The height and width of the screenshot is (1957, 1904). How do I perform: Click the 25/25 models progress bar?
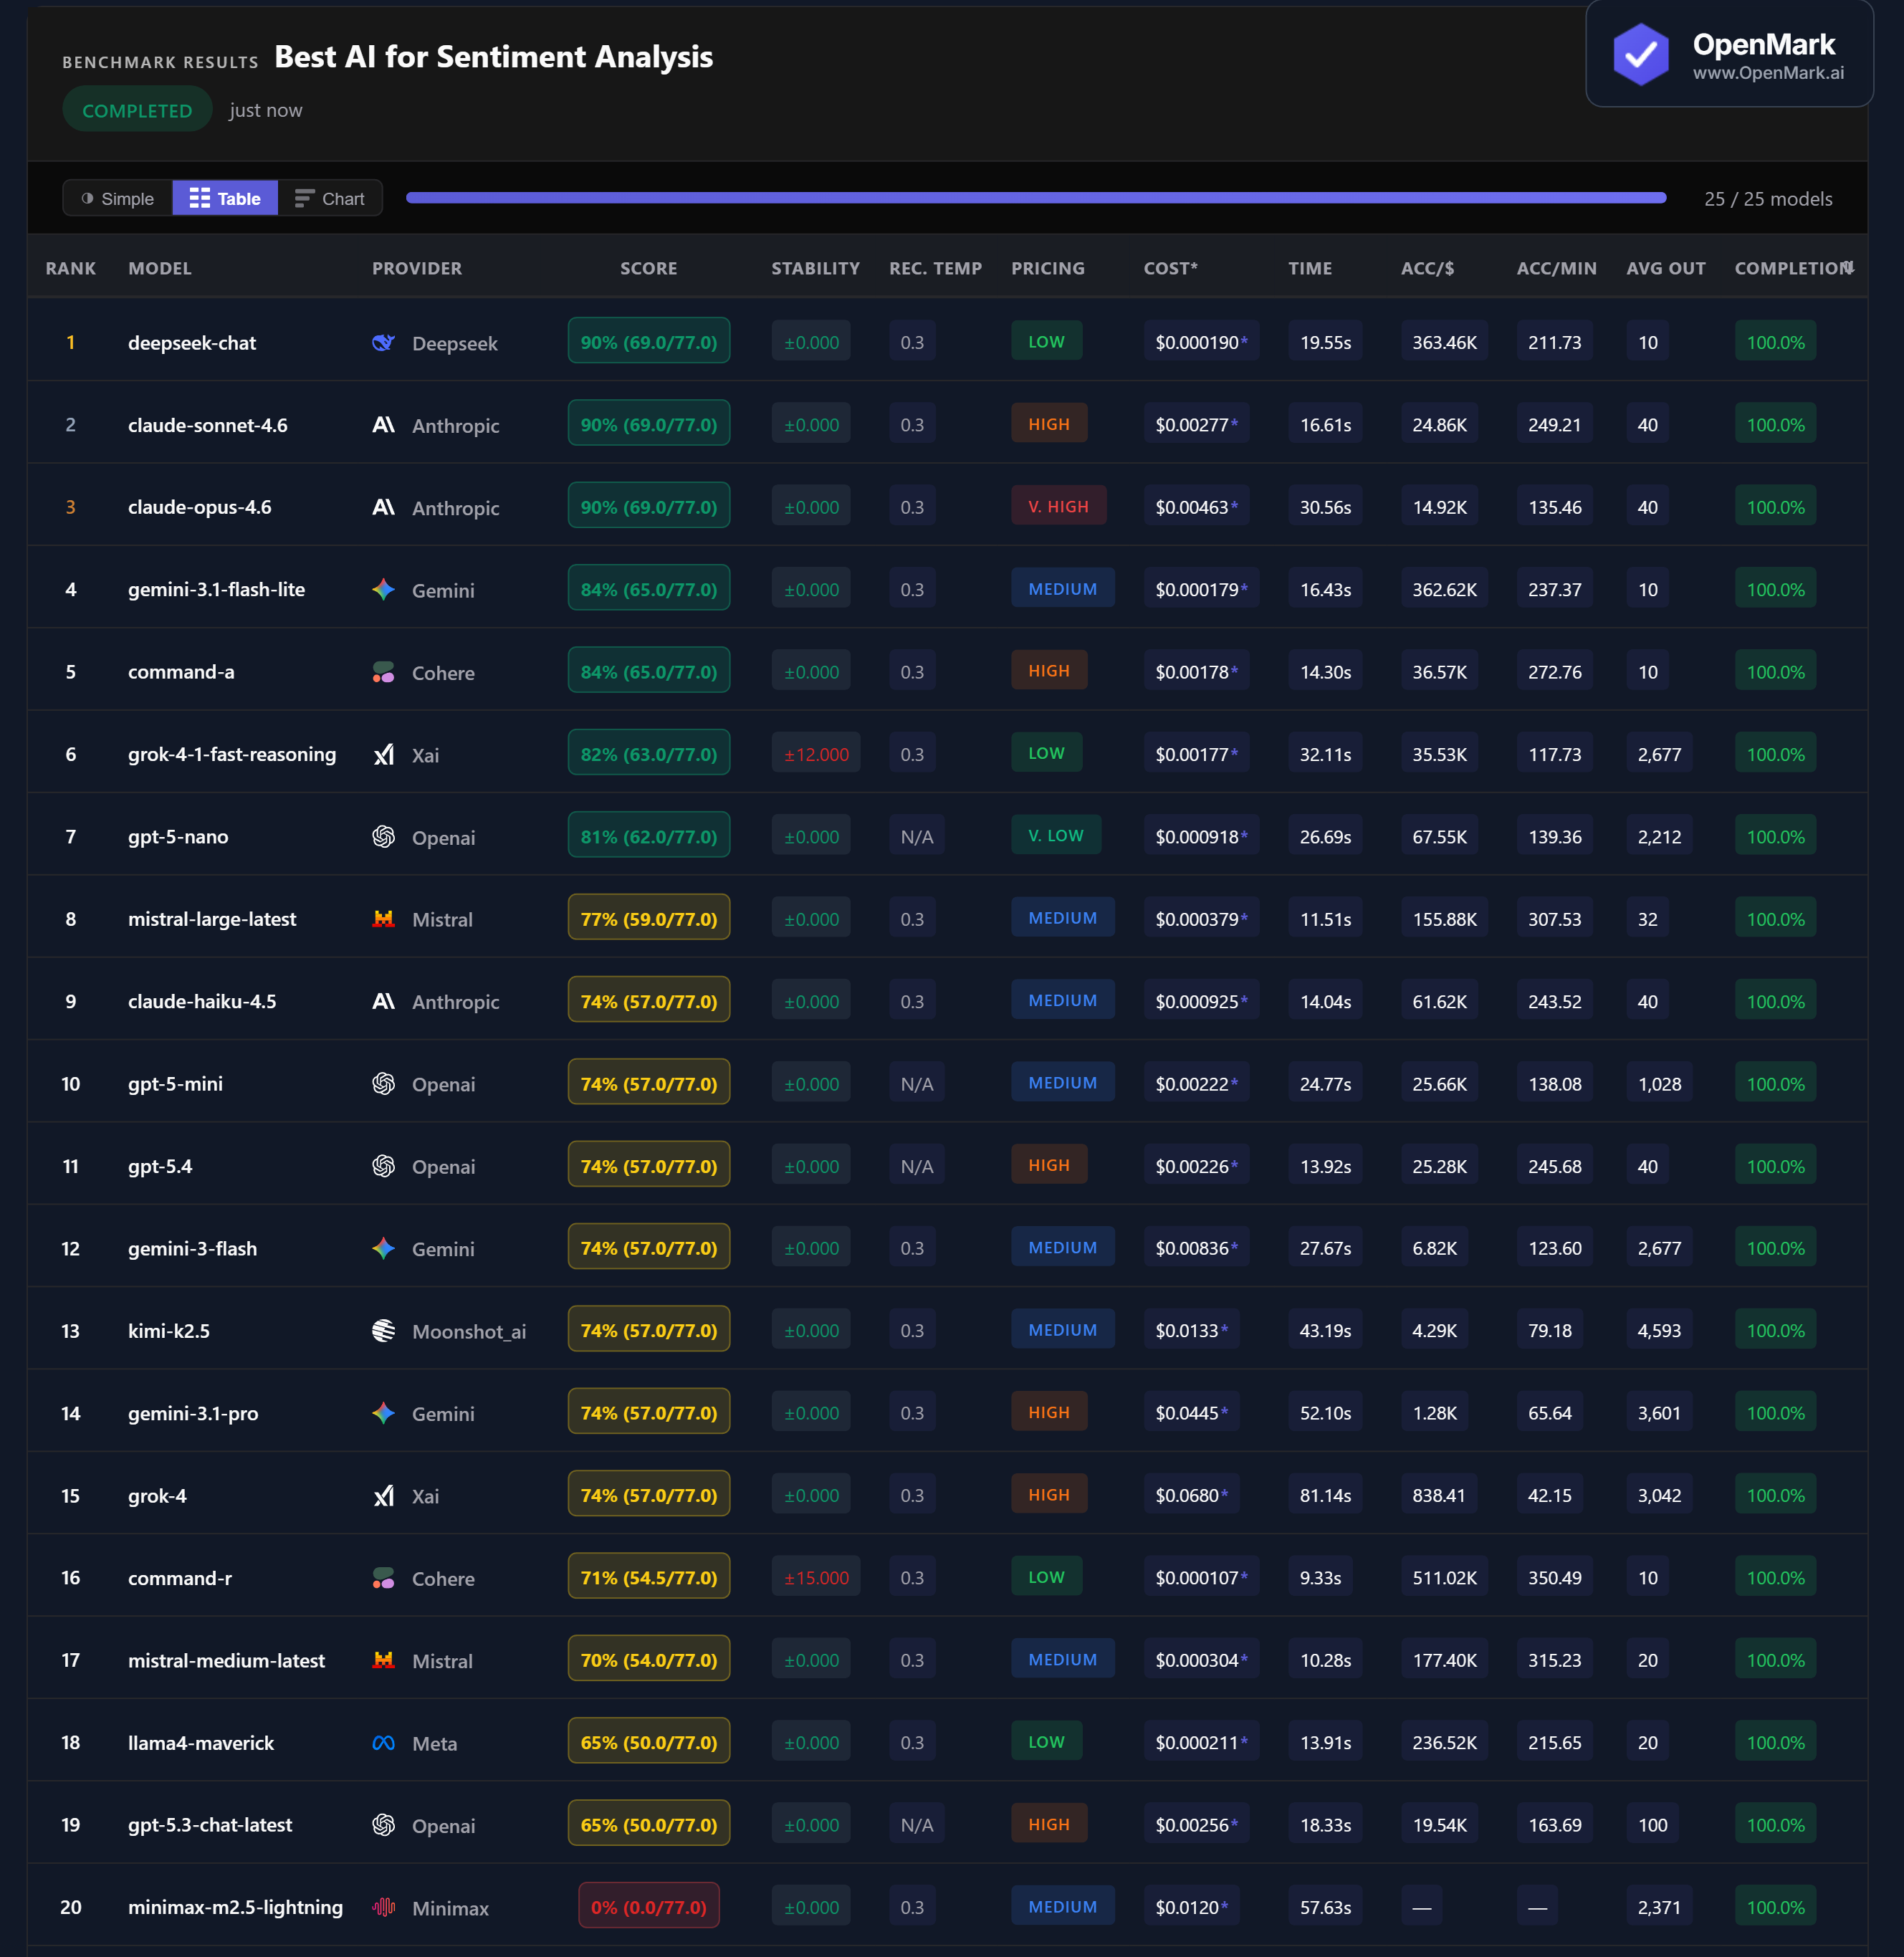coord(1035,198)
